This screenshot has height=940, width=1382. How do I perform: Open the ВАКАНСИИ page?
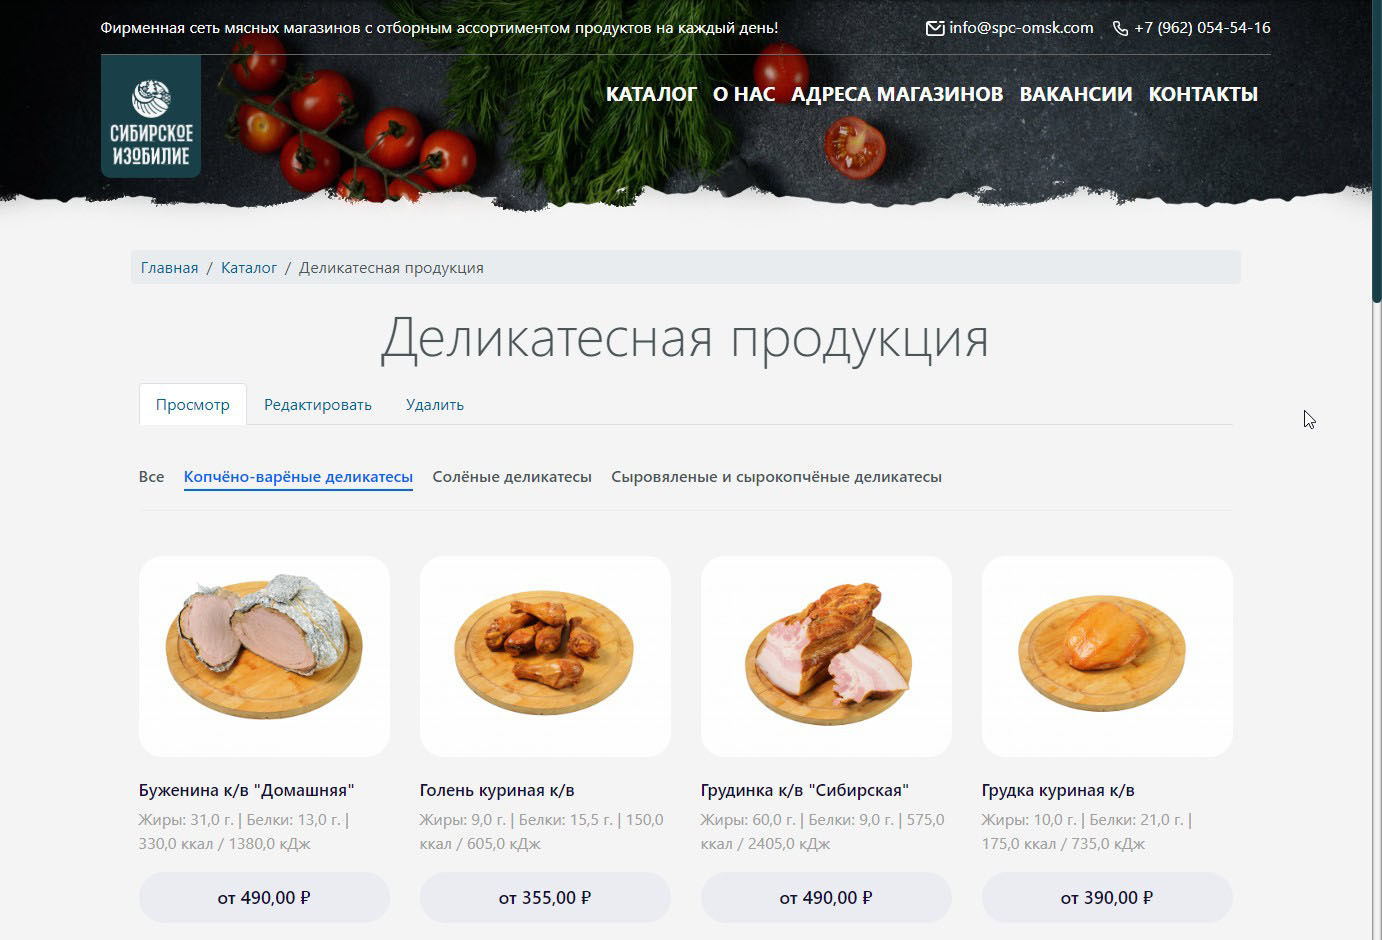coord(1076,94)
